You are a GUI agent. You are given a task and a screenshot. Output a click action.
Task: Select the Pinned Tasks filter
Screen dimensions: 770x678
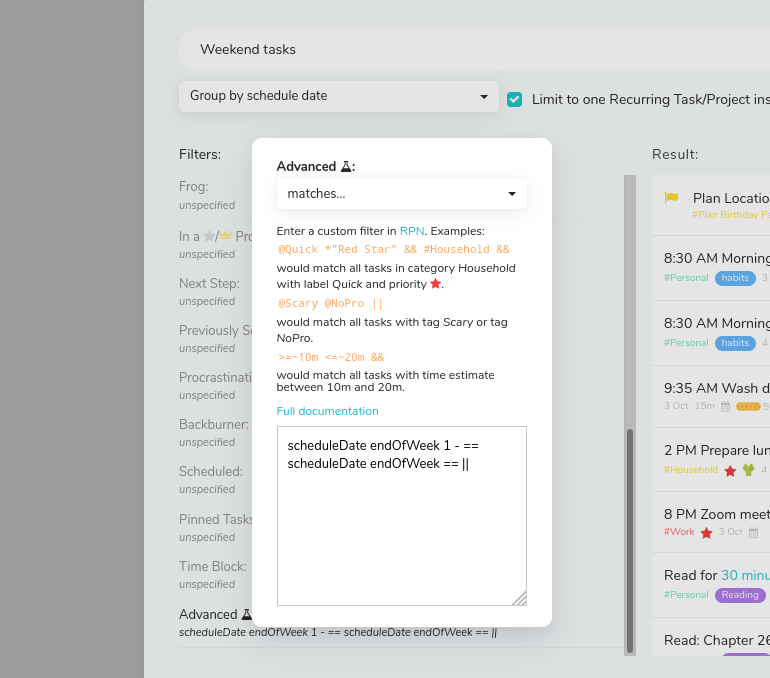[x=216, y=527]
